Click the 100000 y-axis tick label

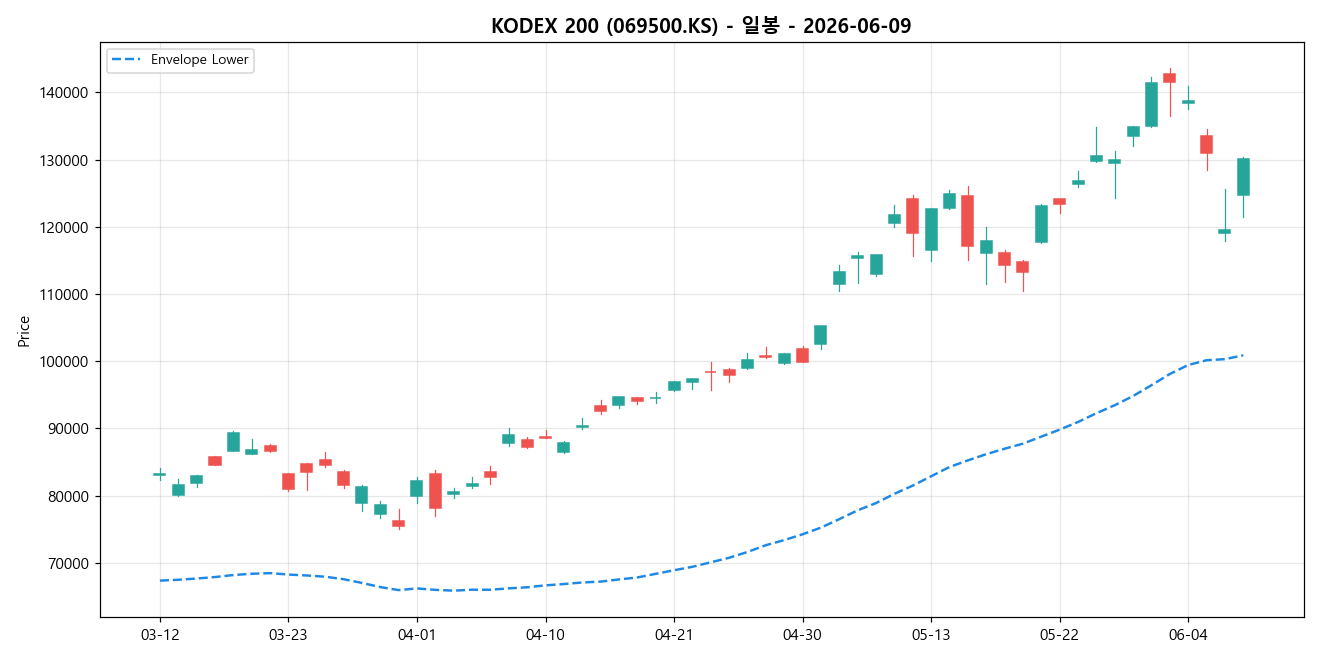pyautogui.click(x=66, y=361)
